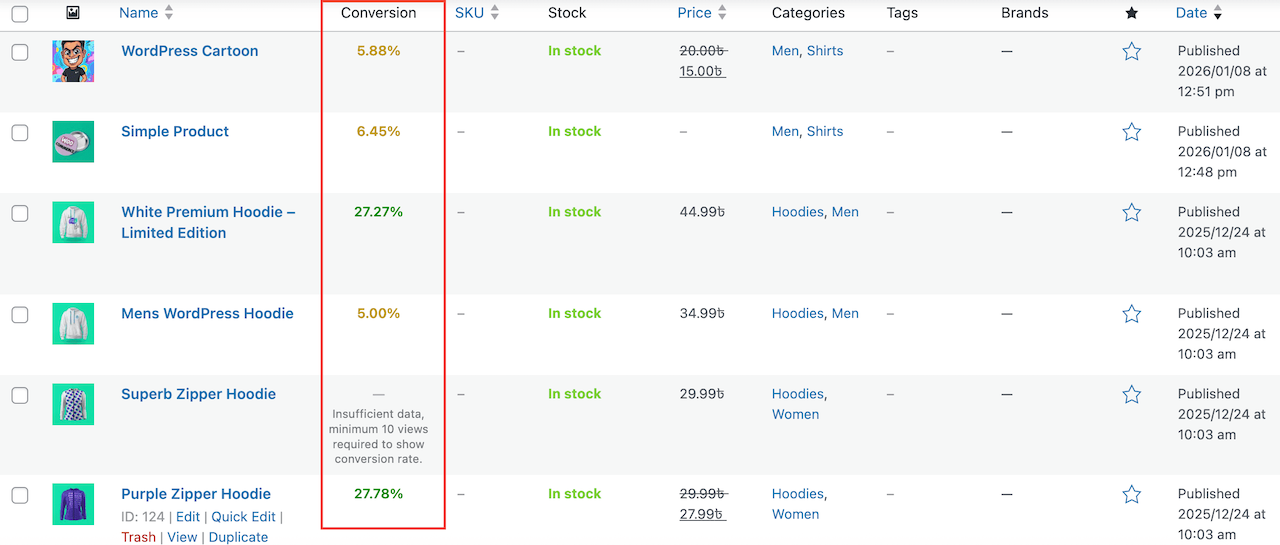Image resolution: width=1280 pixels, height=545 pixels.
Task: Sort products by Price column
Action: click(x=702, y=13)
